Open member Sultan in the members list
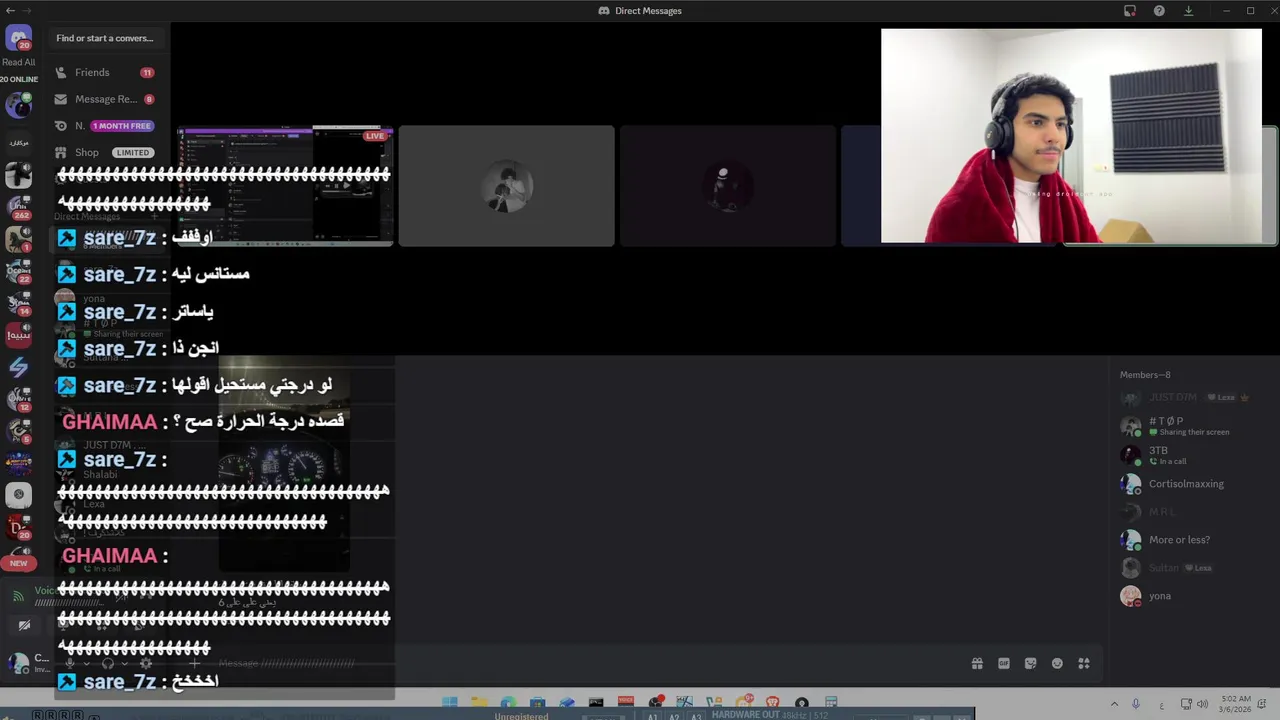Screen dimensions: 1280x720 click(x=1190, y=568)
